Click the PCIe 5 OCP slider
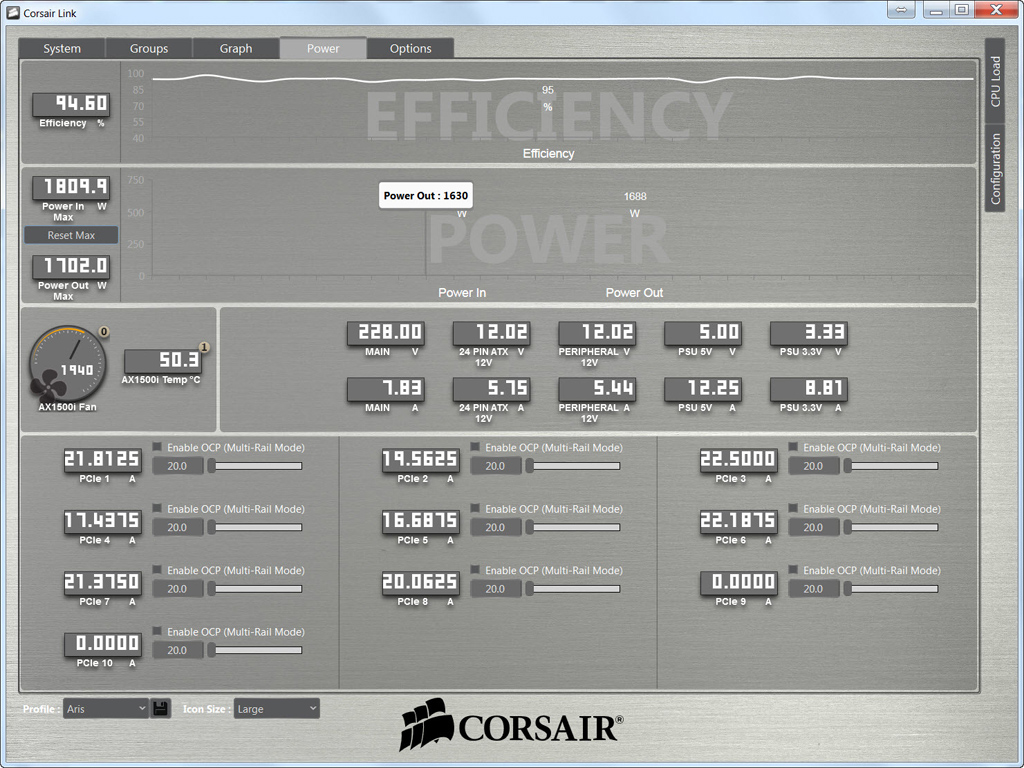The width and height of the screenshot is (1024, 768). (x=573, y=528)
